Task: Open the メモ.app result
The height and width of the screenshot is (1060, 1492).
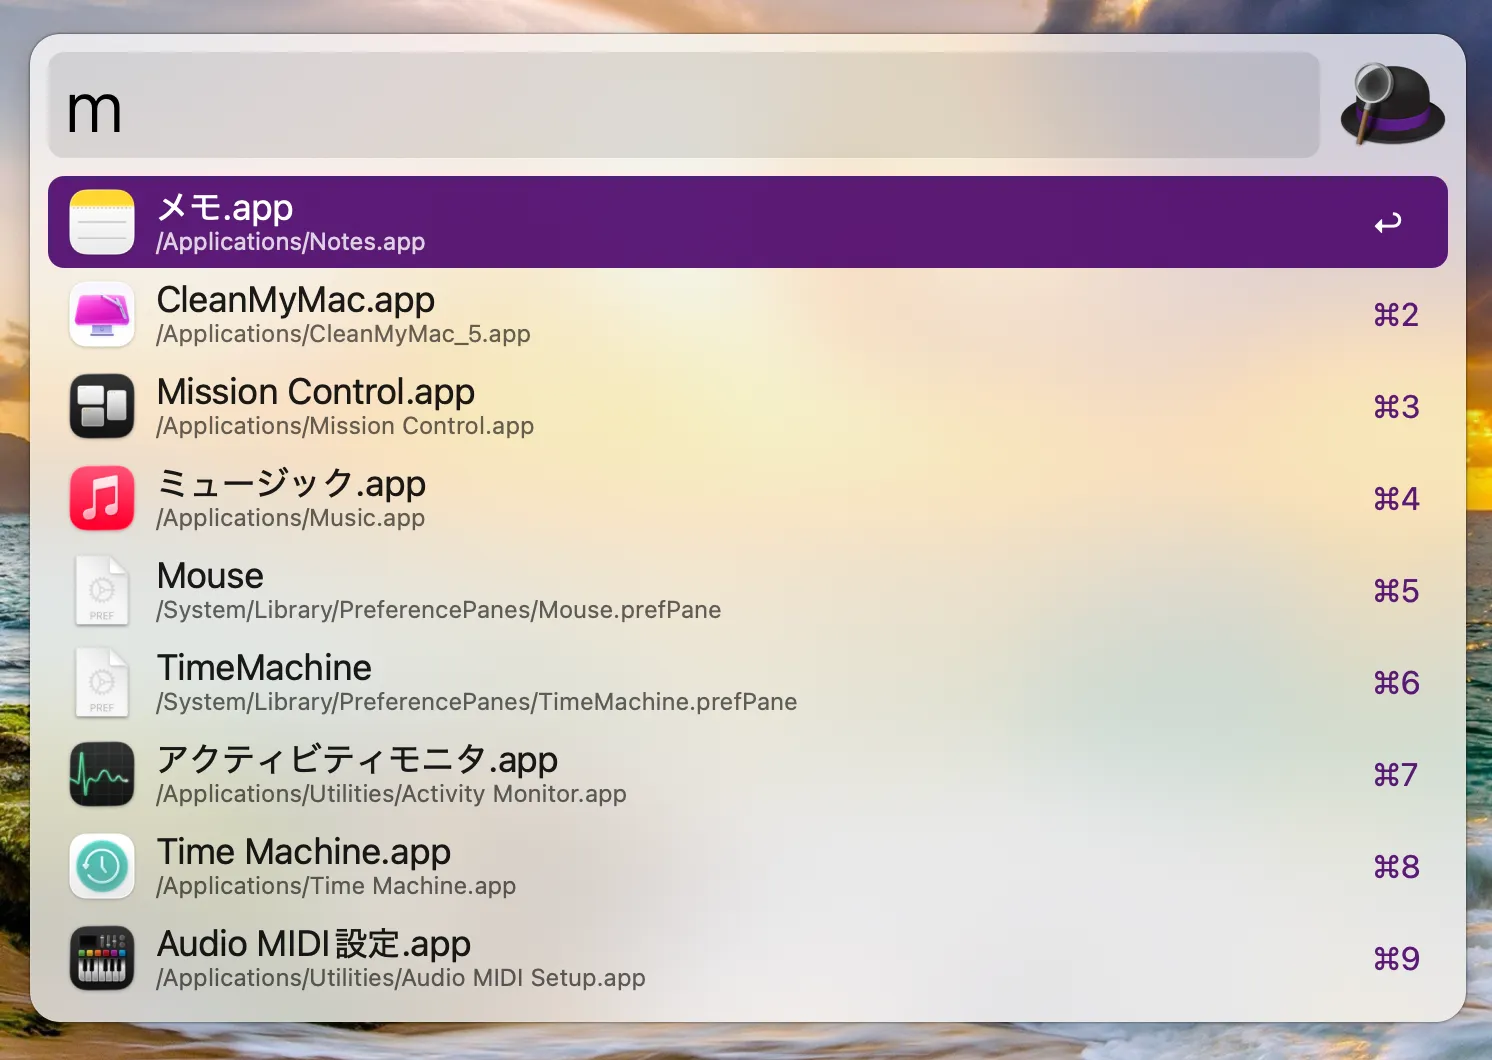Action: pos(748,222)
